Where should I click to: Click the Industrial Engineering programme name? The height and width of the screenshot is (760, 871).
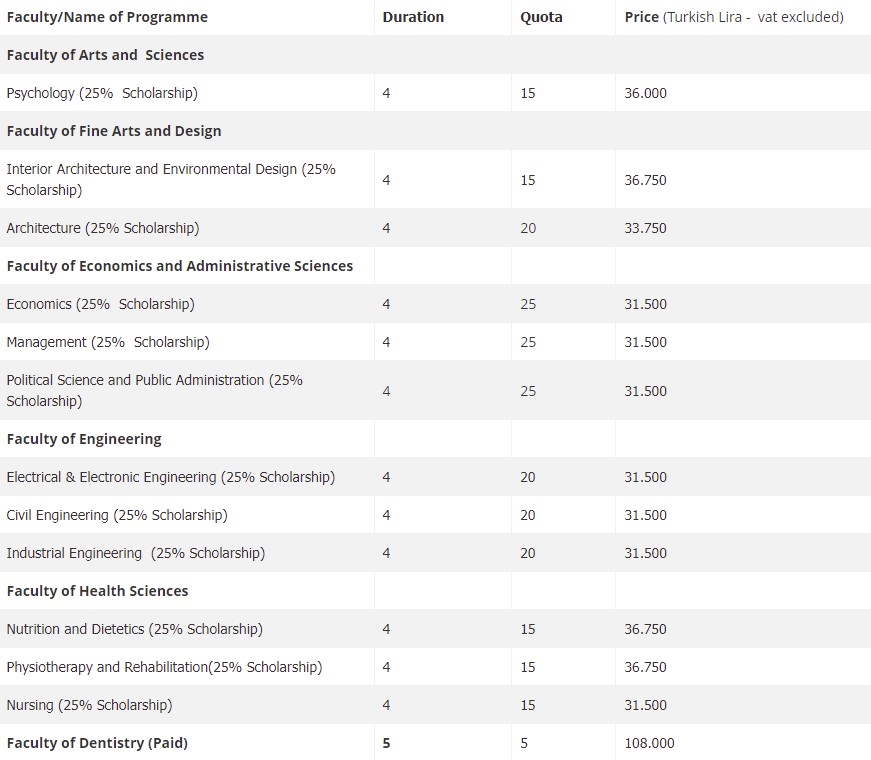(136, 553)
